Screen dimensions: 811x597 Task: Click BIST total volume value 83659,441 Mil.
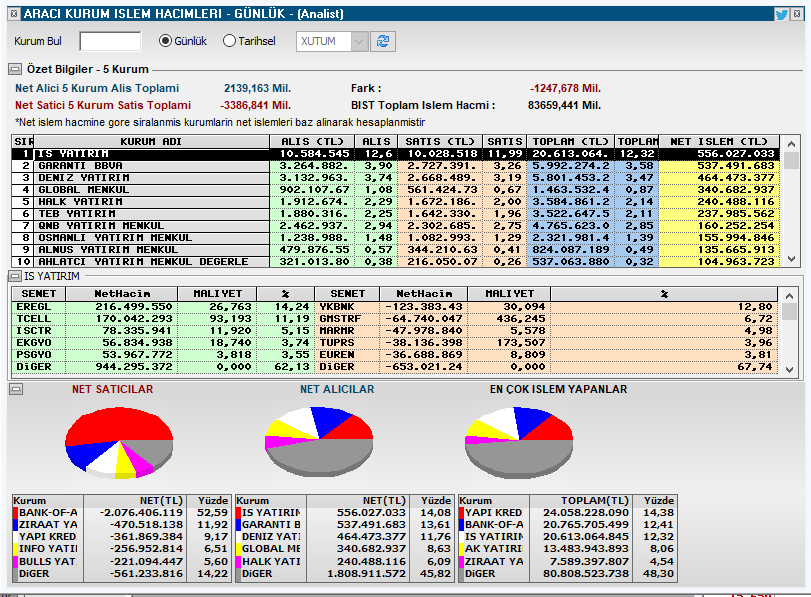[x=564, y=106]
